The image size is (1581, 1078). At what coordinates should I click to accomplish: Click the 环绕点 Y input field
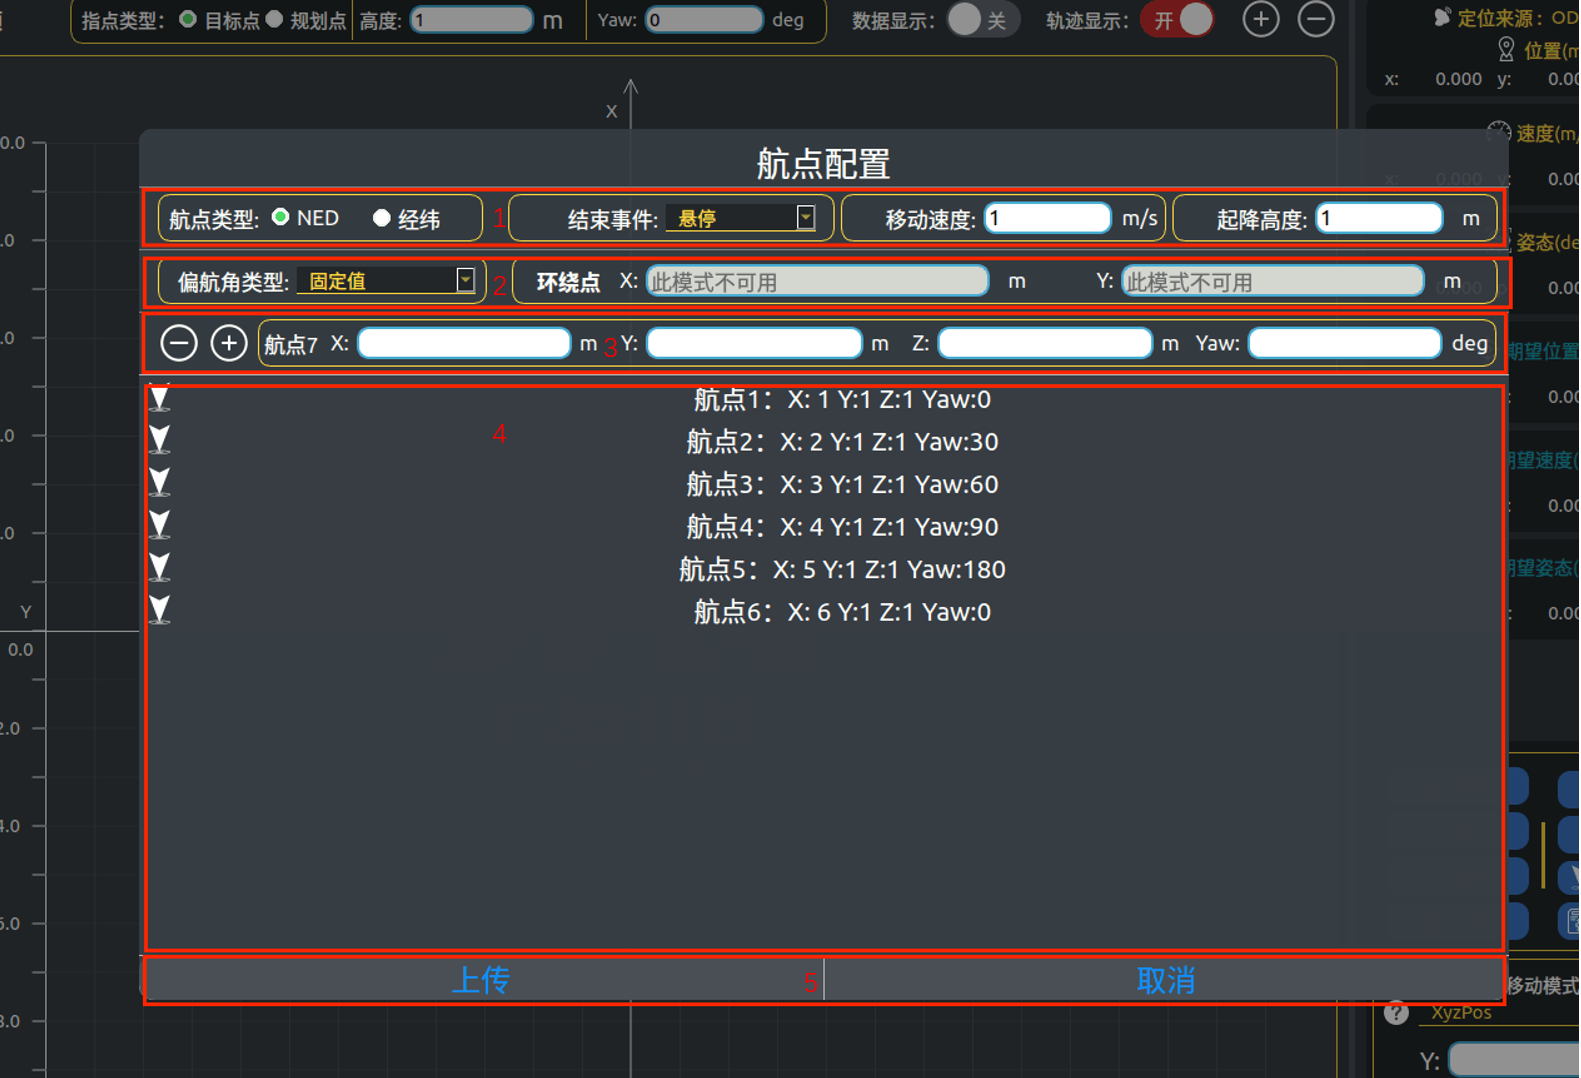[x=1272, y=281]
